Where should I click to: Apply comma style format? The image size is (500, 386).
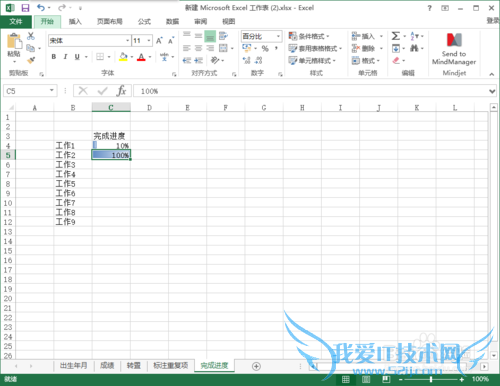pyautogui.click(x=277, y=49)
